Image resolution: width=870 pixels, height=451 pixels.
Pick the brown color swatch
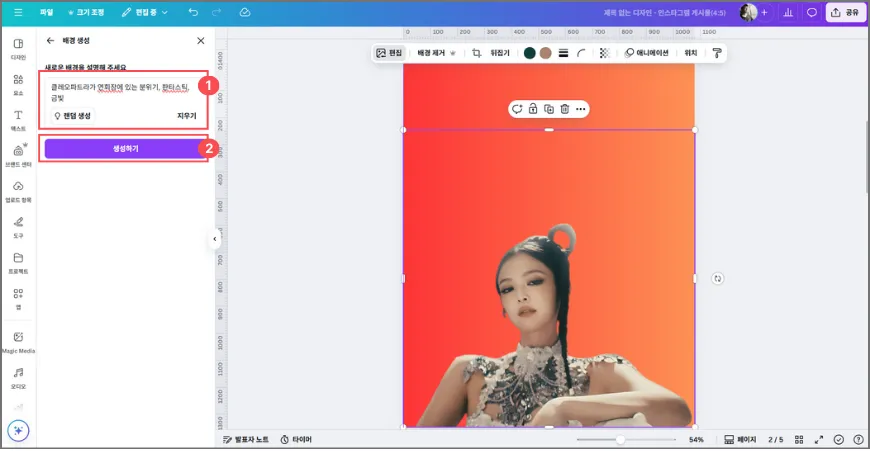545,53
